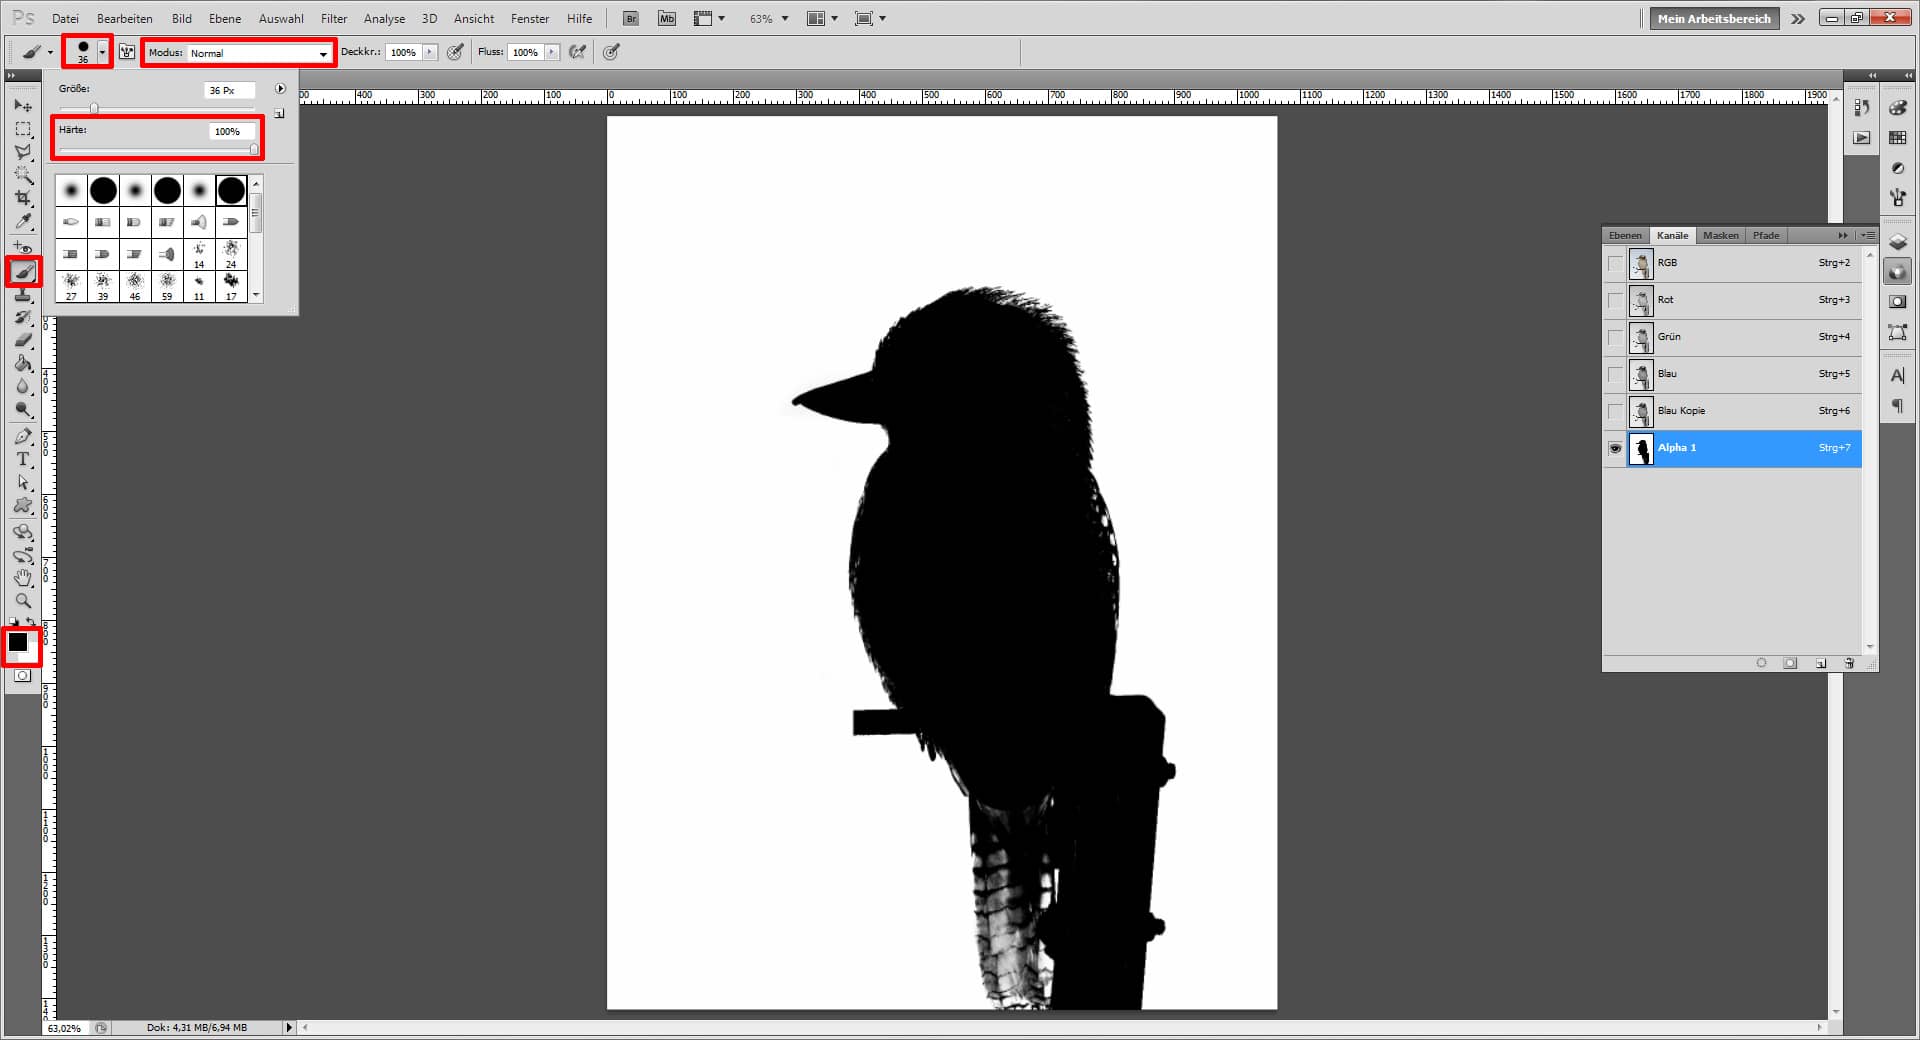1920x1040 pixels.
Task: Select the largest hard round brush preset thumbnail
Action: [x=231, y=190]
